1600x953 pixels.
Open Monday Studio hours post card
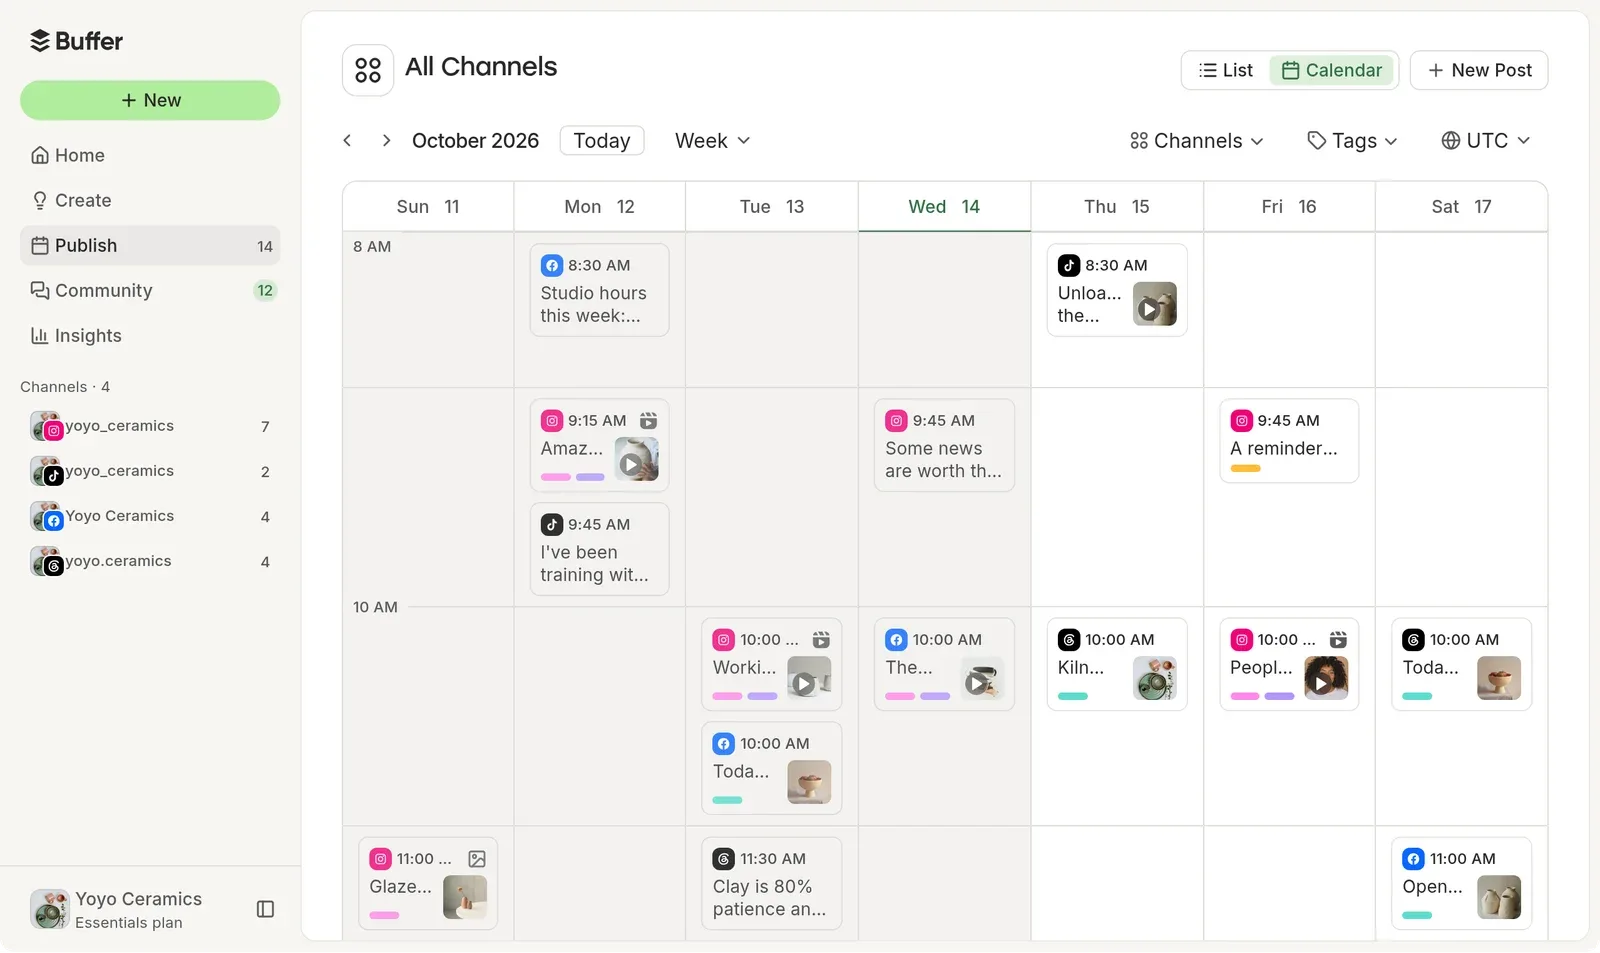click(599, 290)
